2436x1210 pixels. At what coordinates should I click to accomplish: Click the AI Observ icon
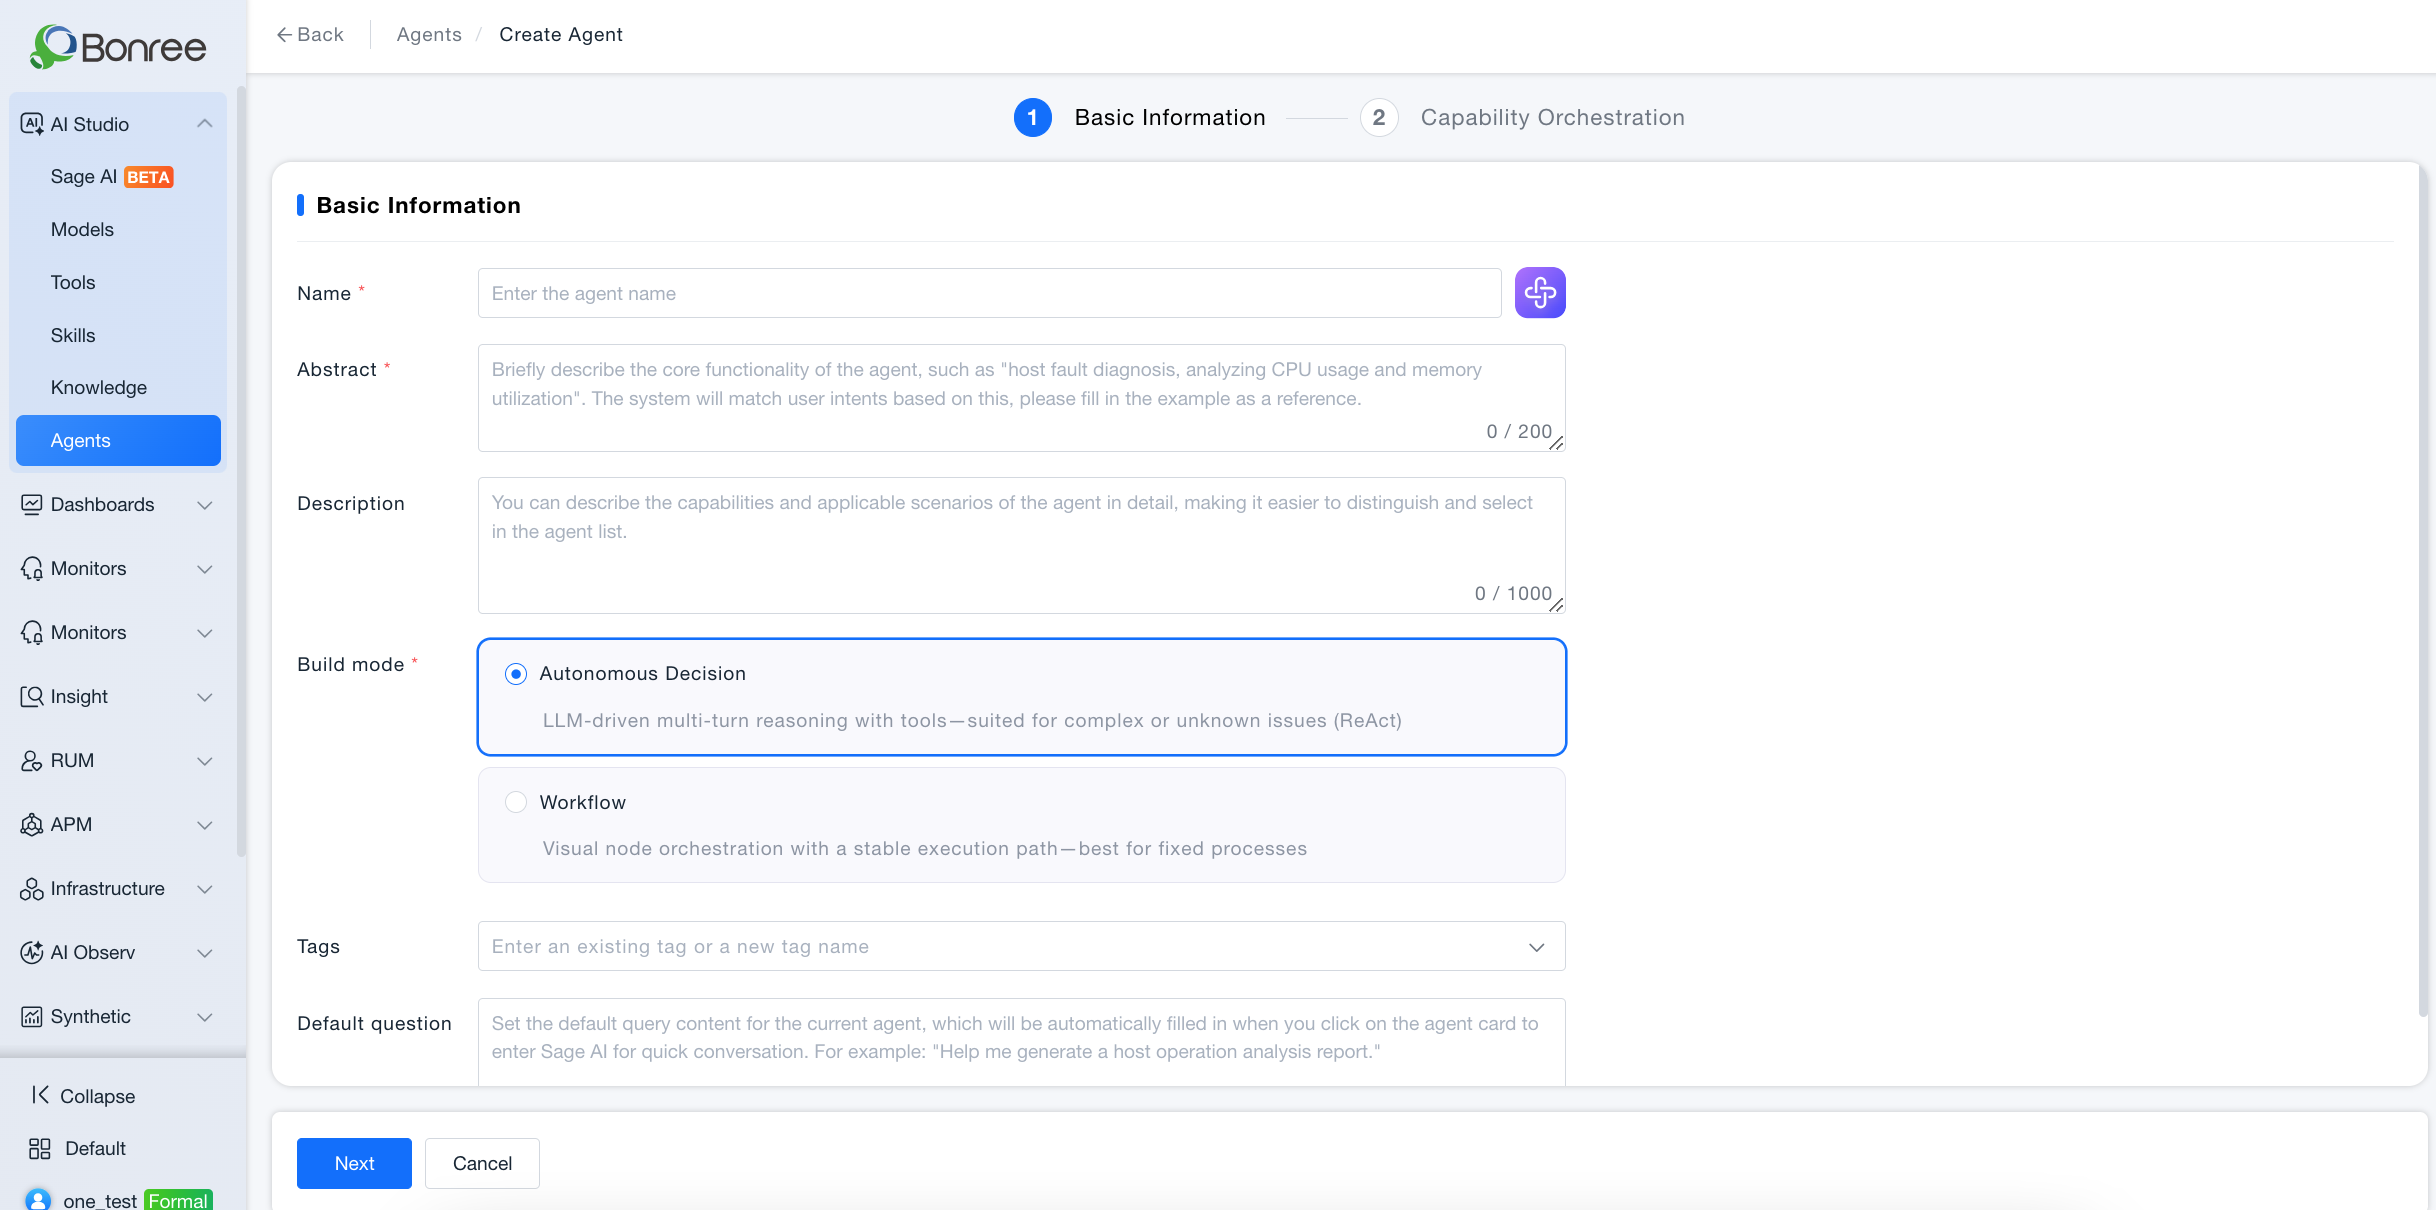[32, 952]
